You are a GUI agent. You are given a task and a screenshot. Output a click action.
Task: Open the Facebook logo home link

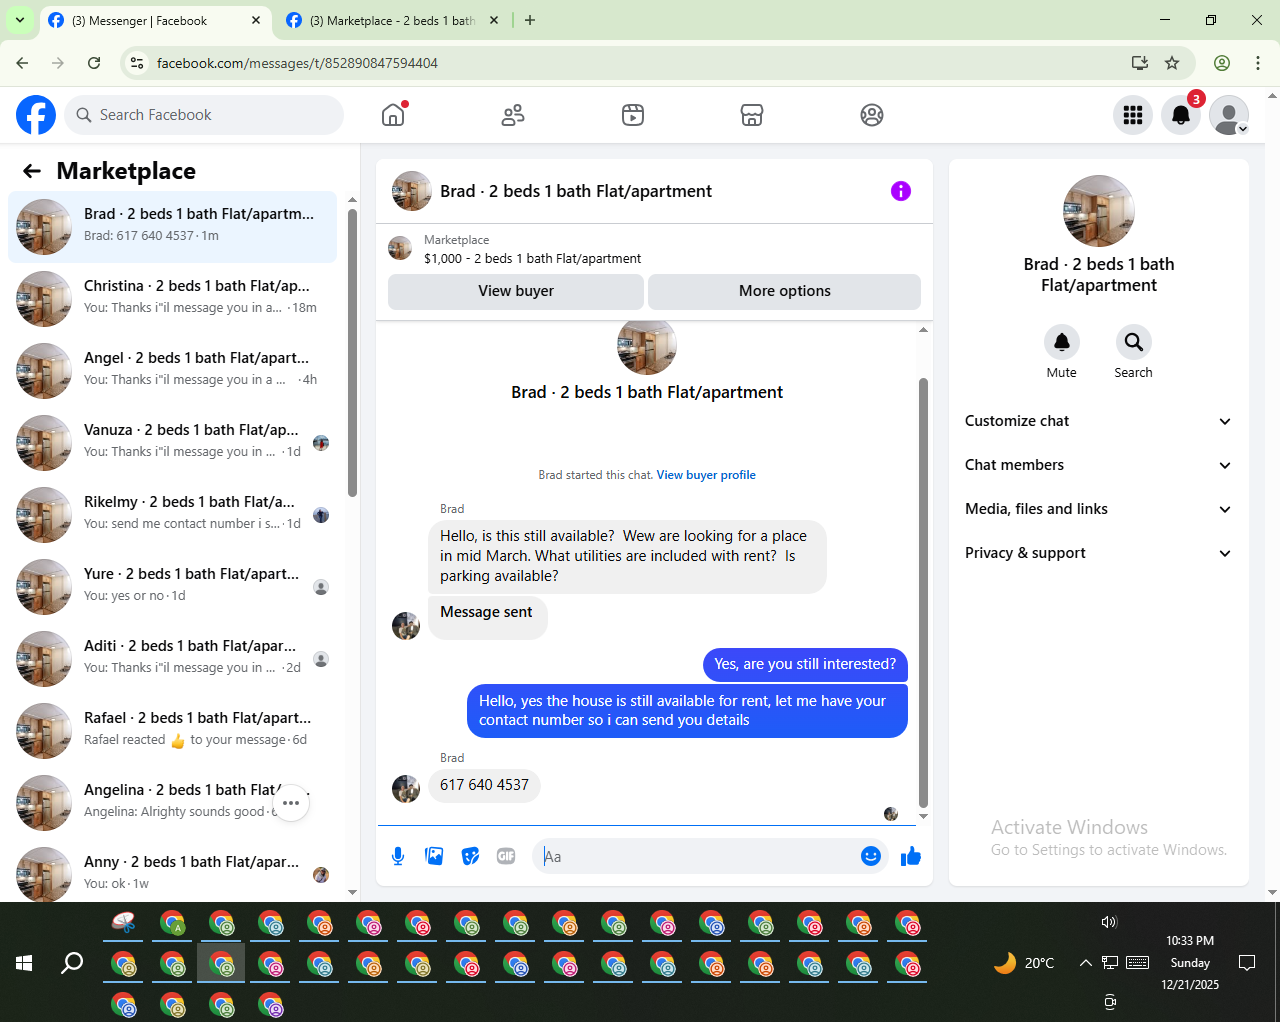(36, 115)
